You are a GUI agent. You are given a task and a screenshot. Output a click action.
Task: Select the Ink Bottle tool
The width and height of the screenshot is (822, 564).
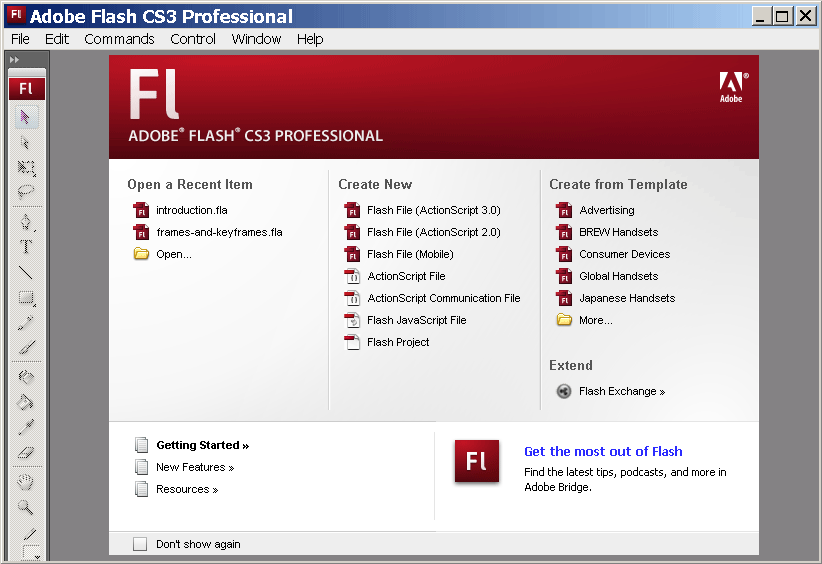coord(26,376)
